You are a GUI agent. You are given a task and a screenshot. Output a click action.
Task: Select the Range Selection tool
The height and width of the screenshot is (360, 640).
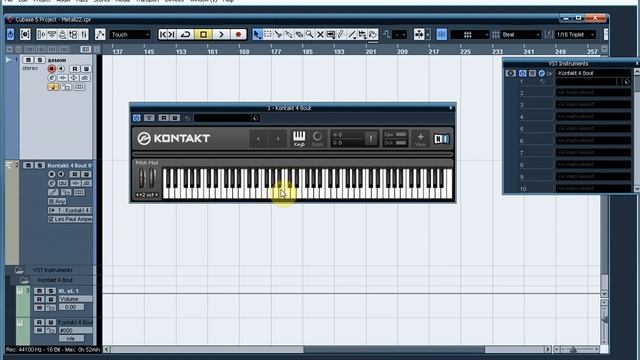tap(268, 35)
